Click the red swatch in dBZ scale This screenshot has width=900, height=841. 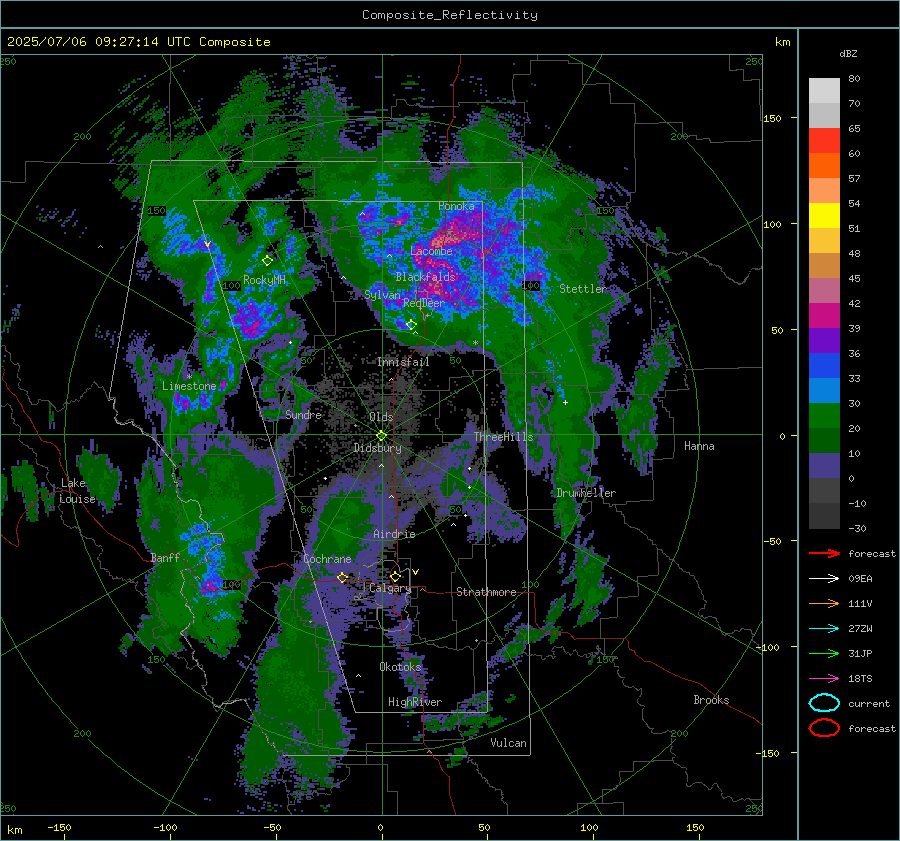(x=824, y=141)
